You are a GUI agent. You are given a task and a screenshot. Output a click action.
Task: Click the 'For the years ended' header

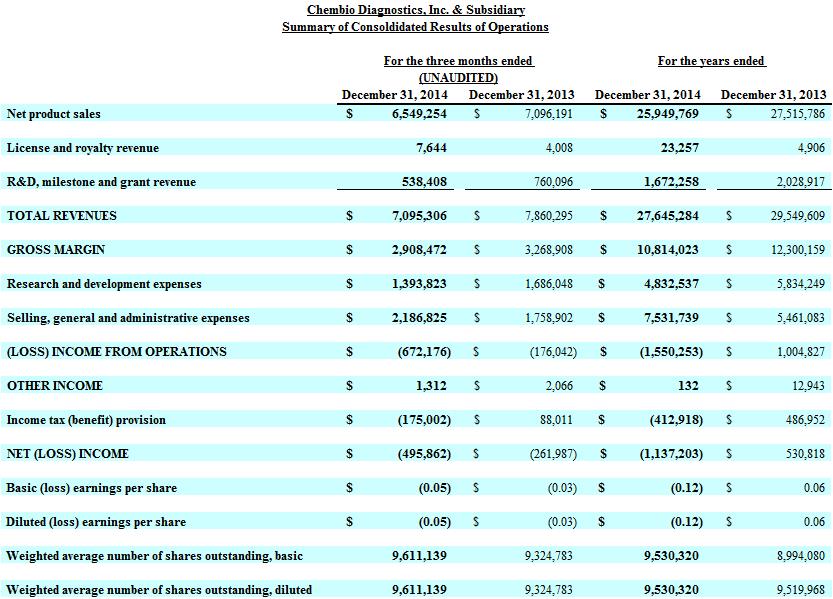point(711,61)
